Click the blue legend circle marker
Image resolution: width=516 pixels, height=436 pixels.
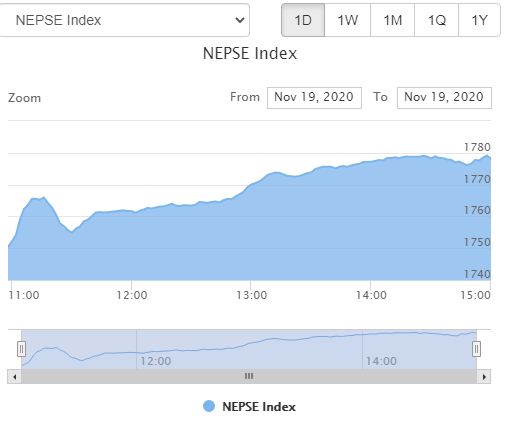pyautogui.click(x=209, y=406)
